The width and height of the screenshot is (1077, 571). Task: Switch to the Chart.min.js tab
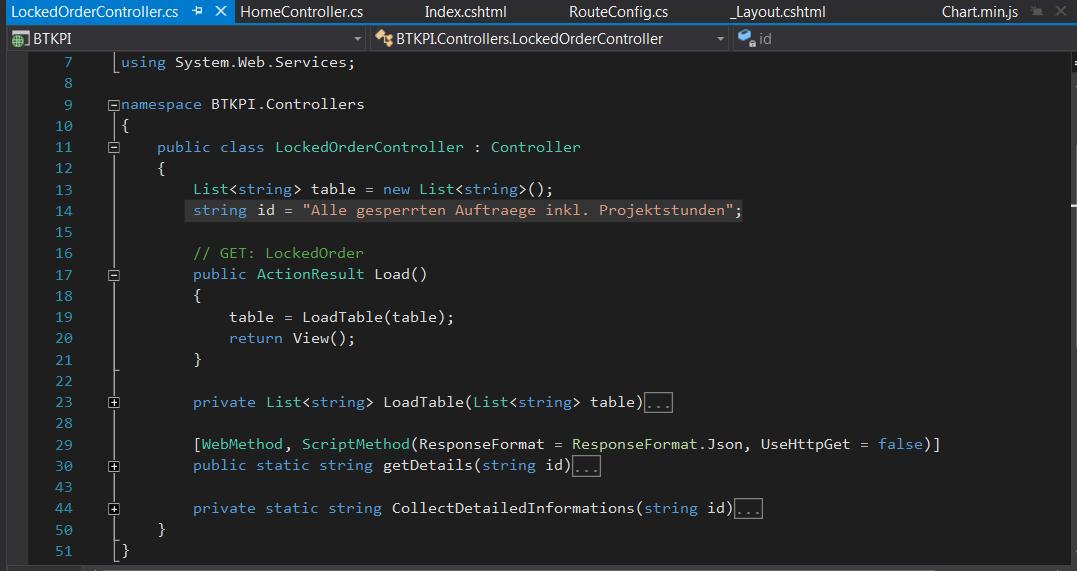[980, 12]
